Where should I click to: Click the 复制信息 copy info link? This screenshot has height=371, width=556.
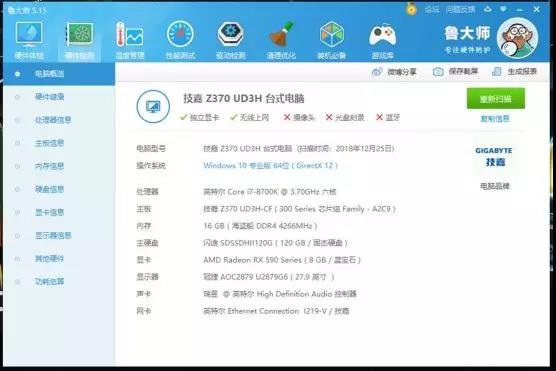(495, 119)
